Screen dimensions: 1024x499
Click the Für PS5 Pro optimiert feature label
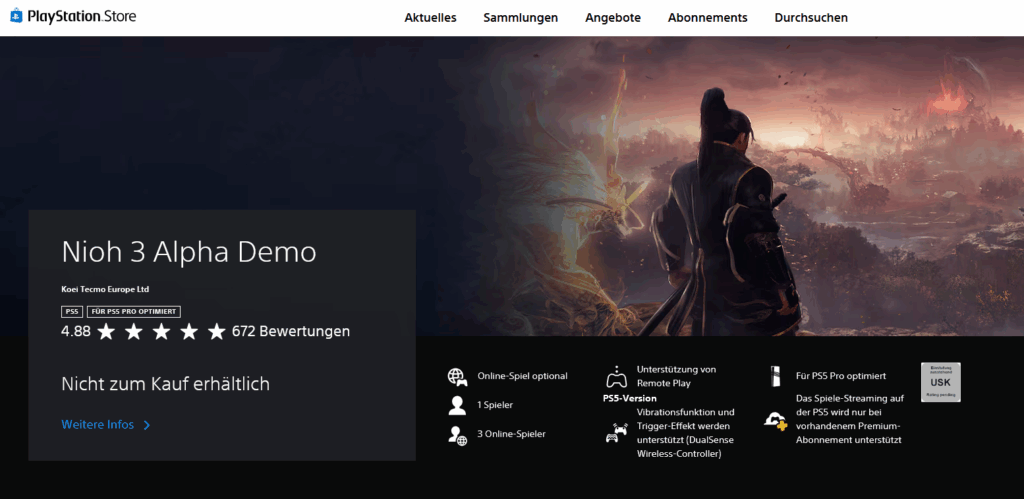841,376
